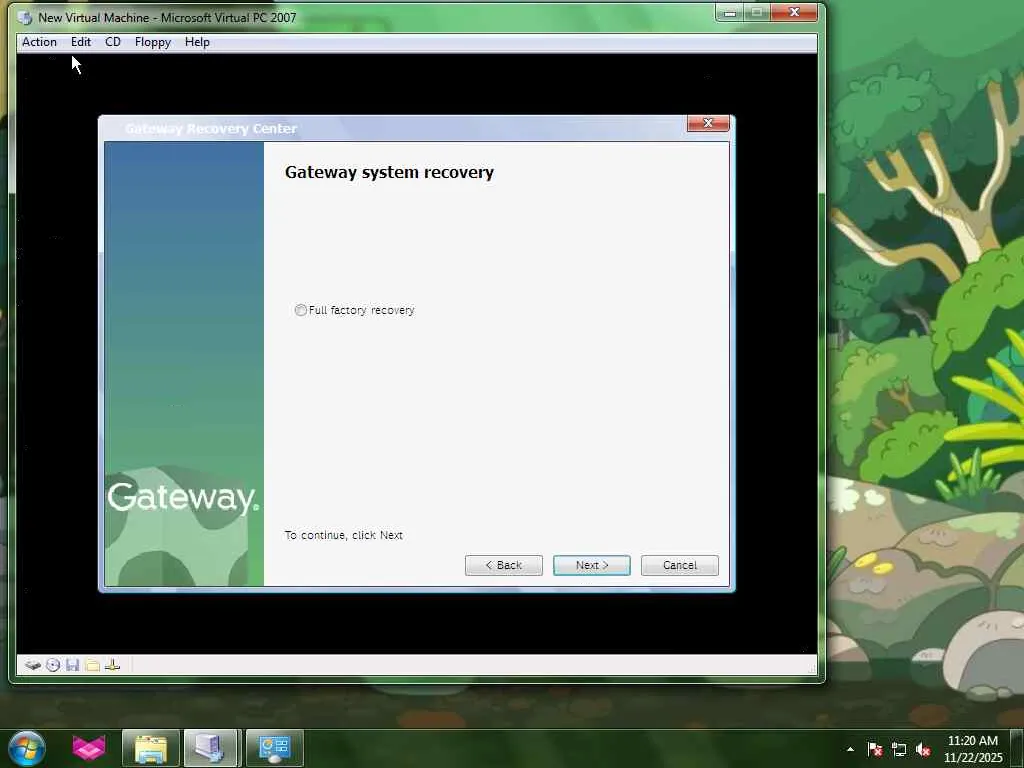
Task: Close the Gateway Recovery Center dialog
Action: pyautogui.click(x=708, y=123)
